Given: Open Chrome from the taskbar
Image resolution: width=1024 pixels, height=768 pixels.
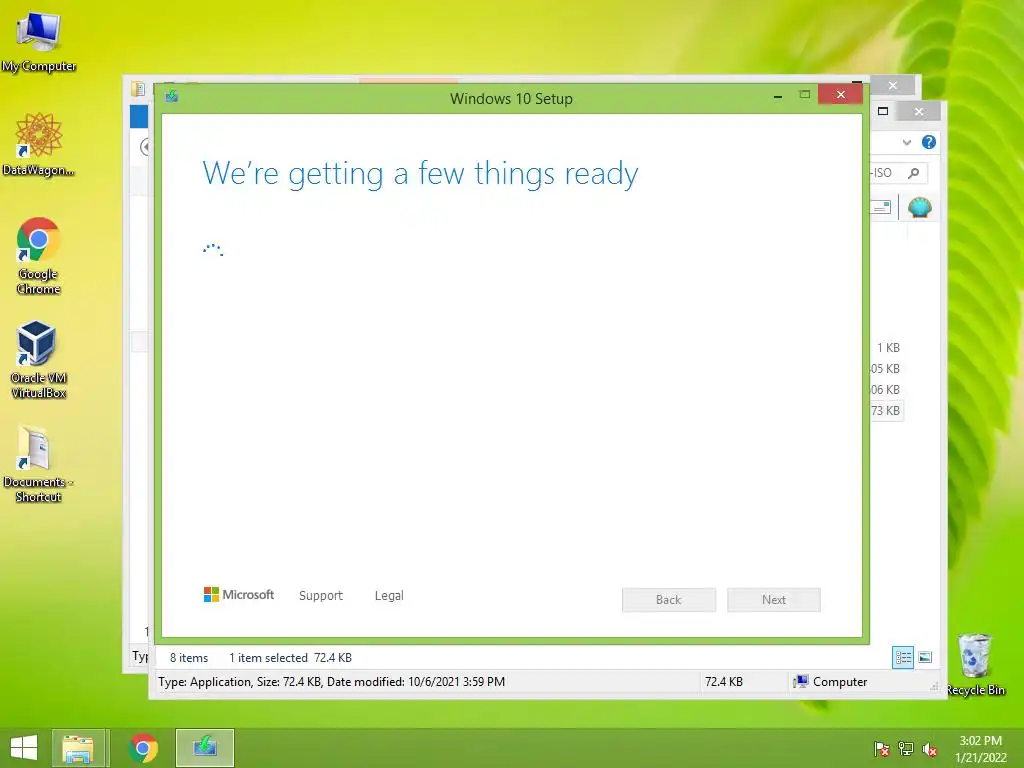Looking at the screenshot, I should tap(143, 748).
